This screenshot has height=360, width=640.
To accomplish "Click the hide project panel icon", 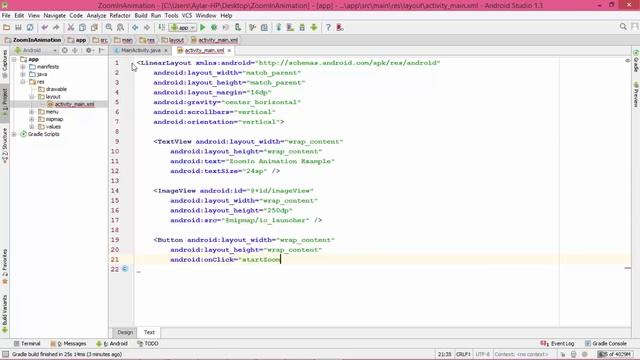I will coord(101,50).
